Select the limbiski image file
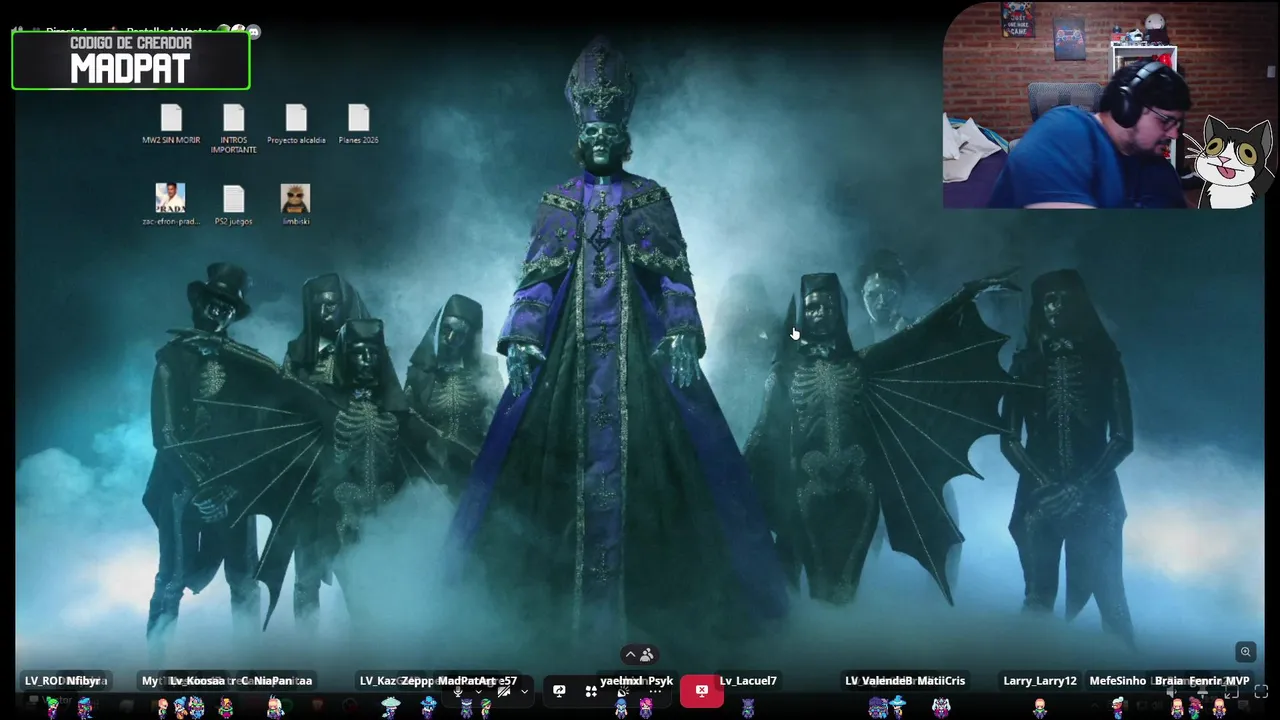 click(295, 204)
